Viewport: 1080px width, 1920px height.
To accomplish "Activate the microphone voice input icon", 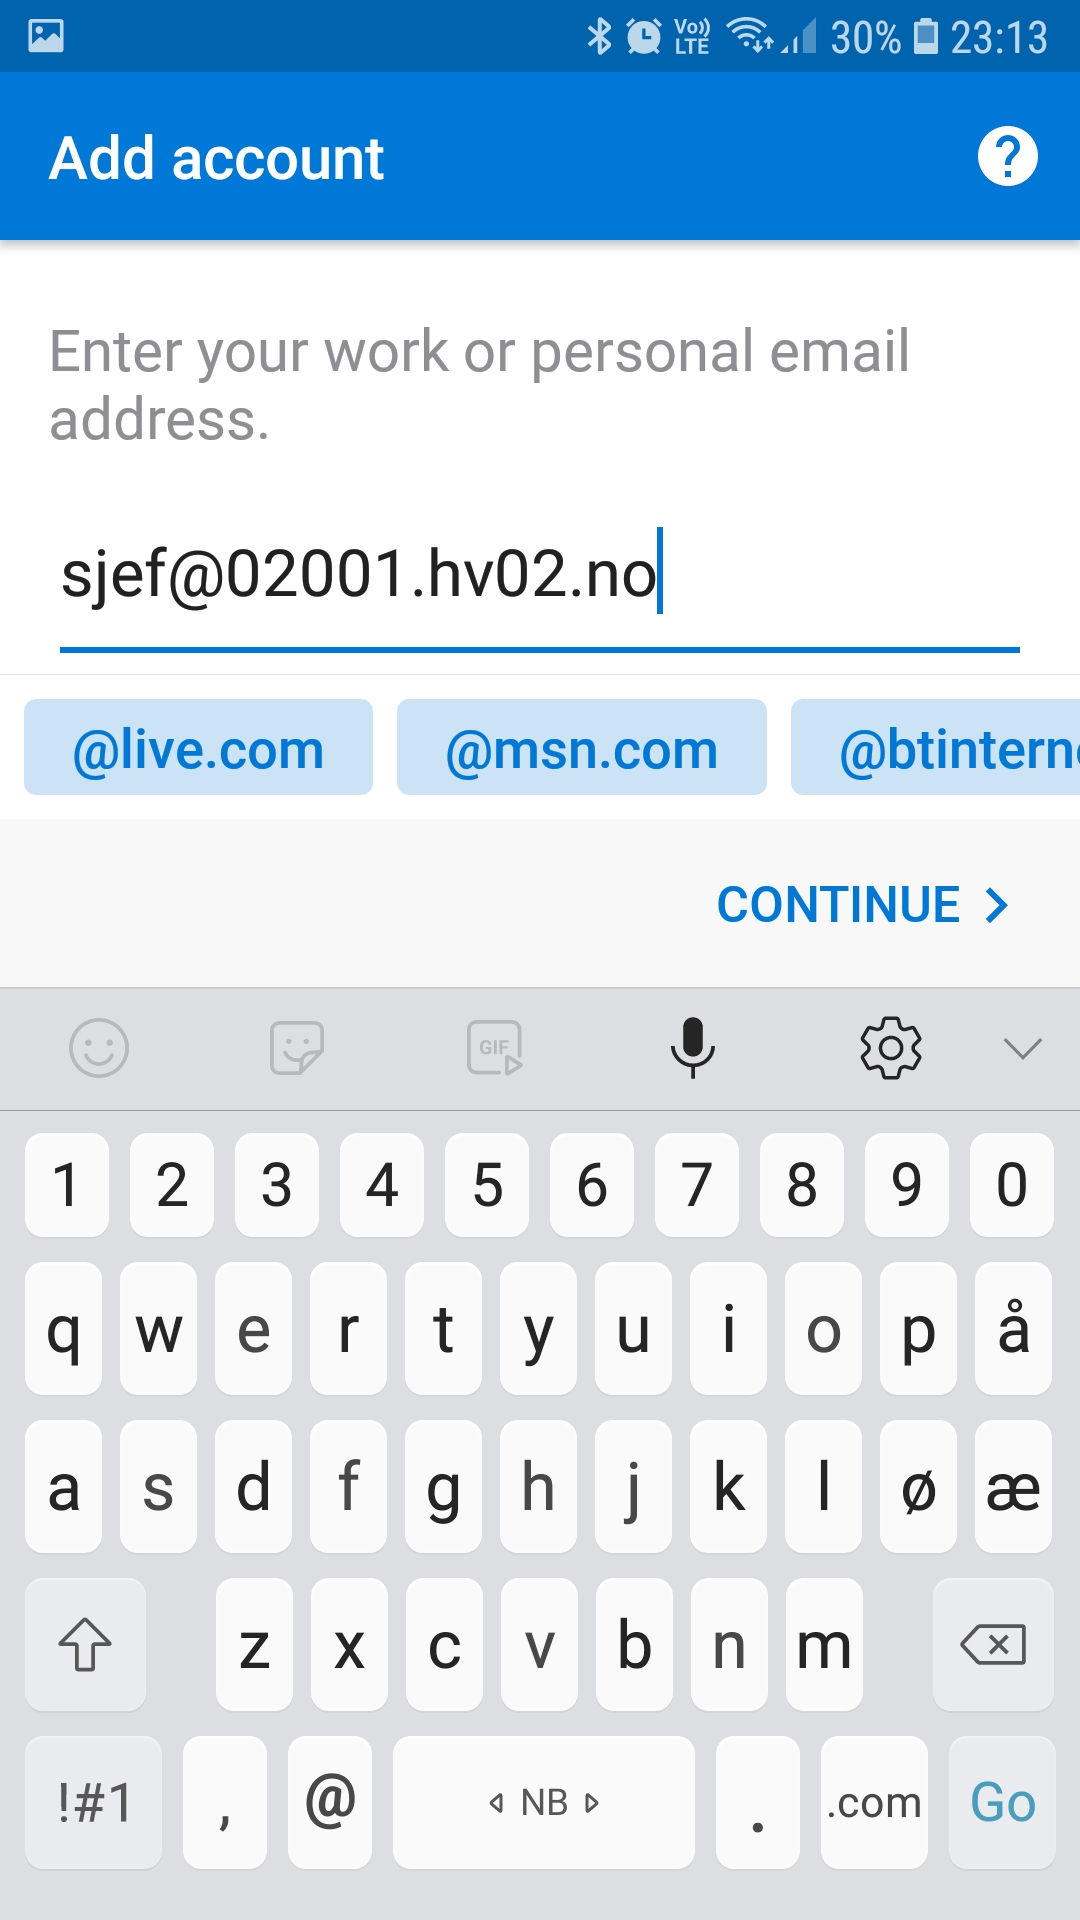I will [x=692, y=1048].
